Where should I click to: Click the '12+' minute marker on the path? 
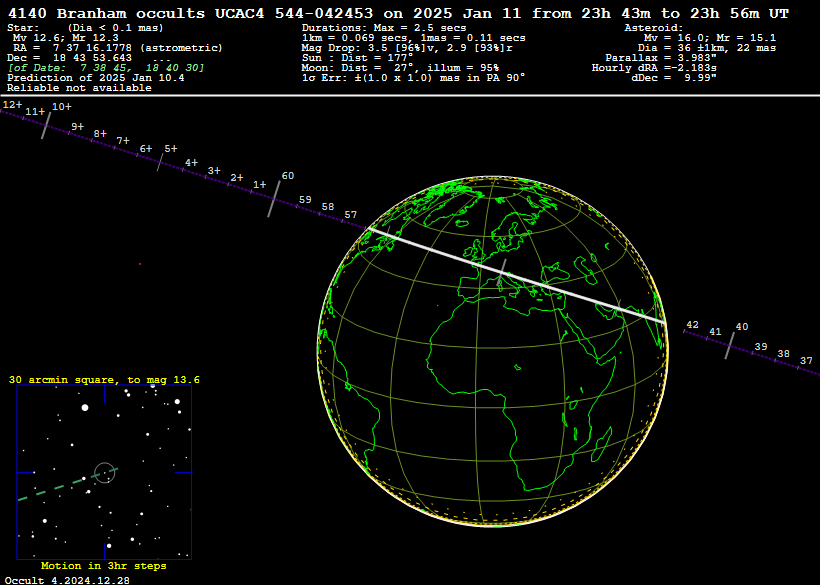click(12, 105)
